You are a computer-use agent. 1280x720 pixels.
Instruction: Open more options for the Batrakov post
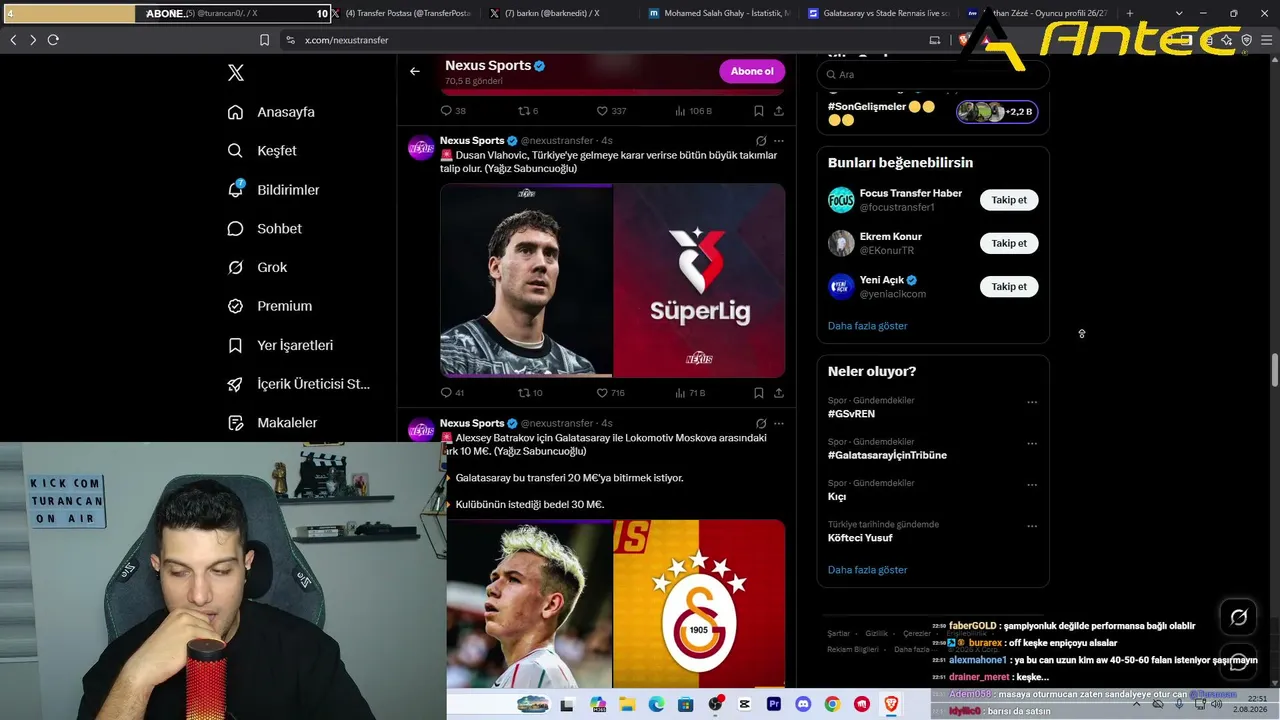pos(779,424)
